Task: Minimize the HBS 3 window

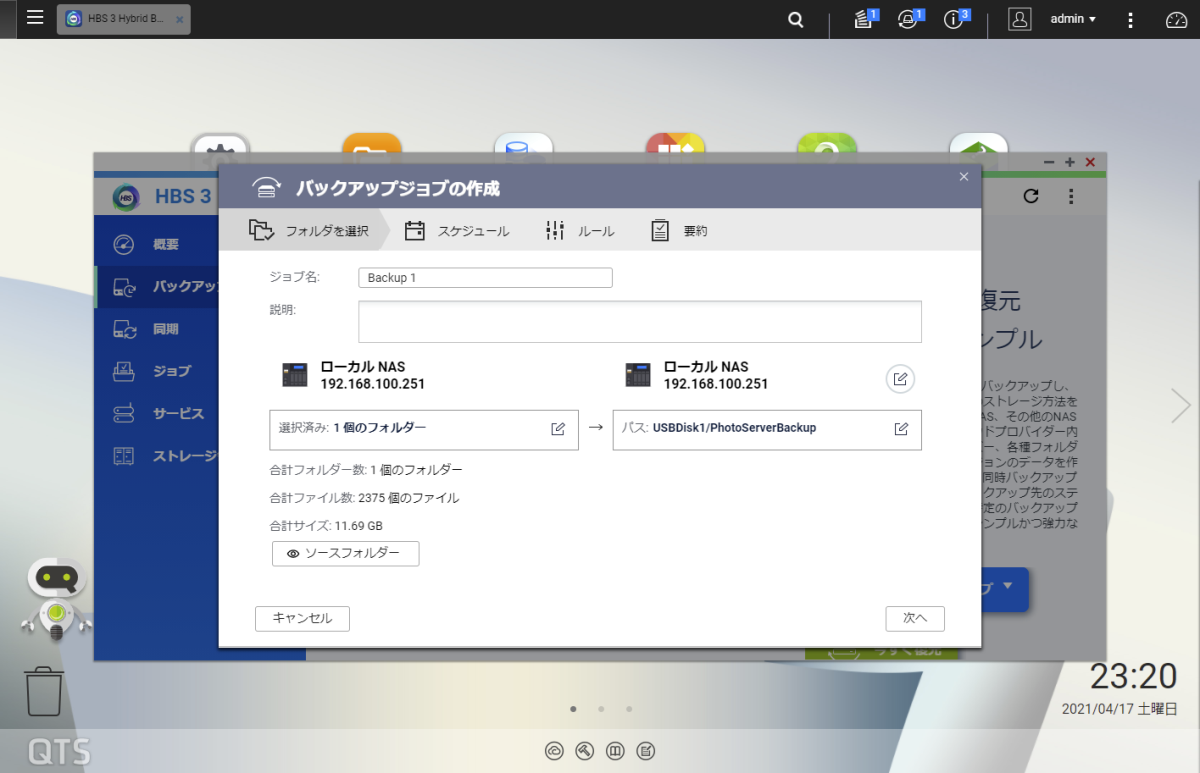Action: click(x=1049, y=162)
